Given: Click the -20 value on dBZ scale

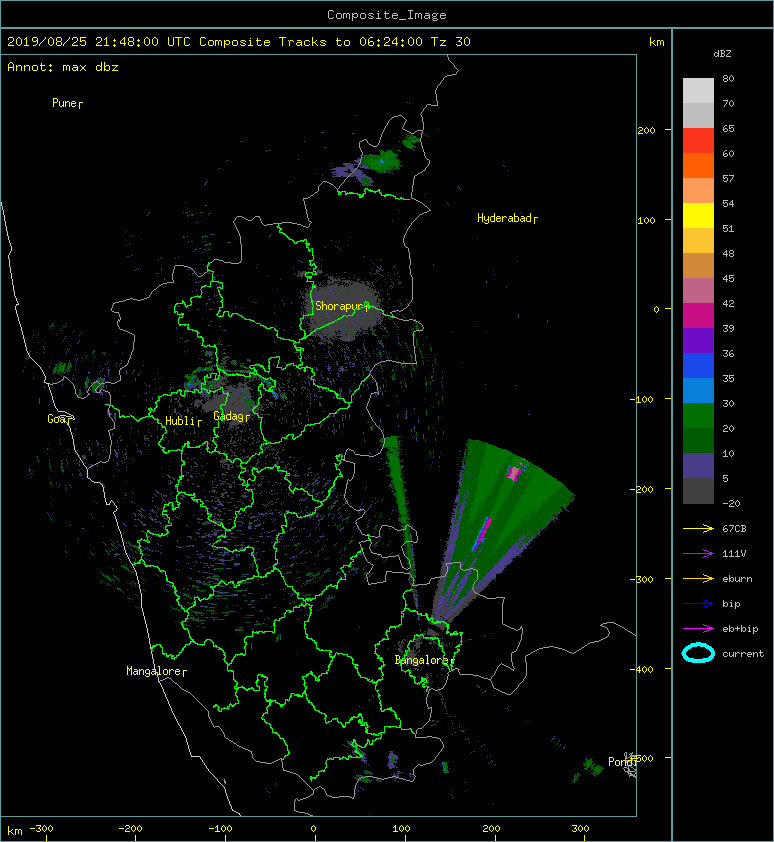Looking at the screenshot, I should [x=731, y=504].
